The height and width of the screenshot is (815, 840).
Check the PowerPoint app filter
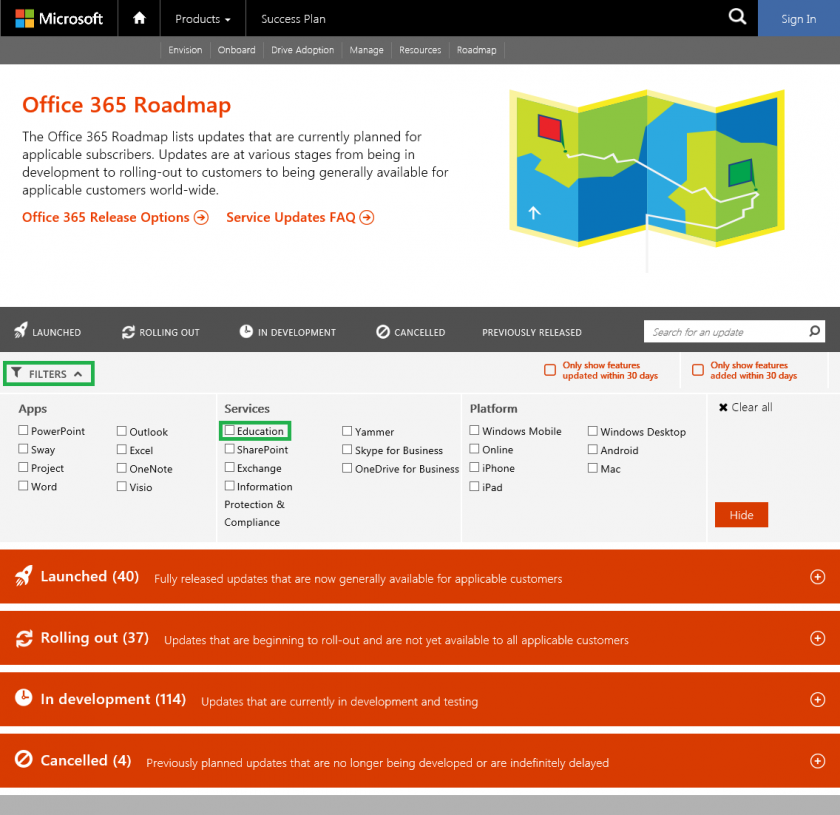click(x=23, y=430)
